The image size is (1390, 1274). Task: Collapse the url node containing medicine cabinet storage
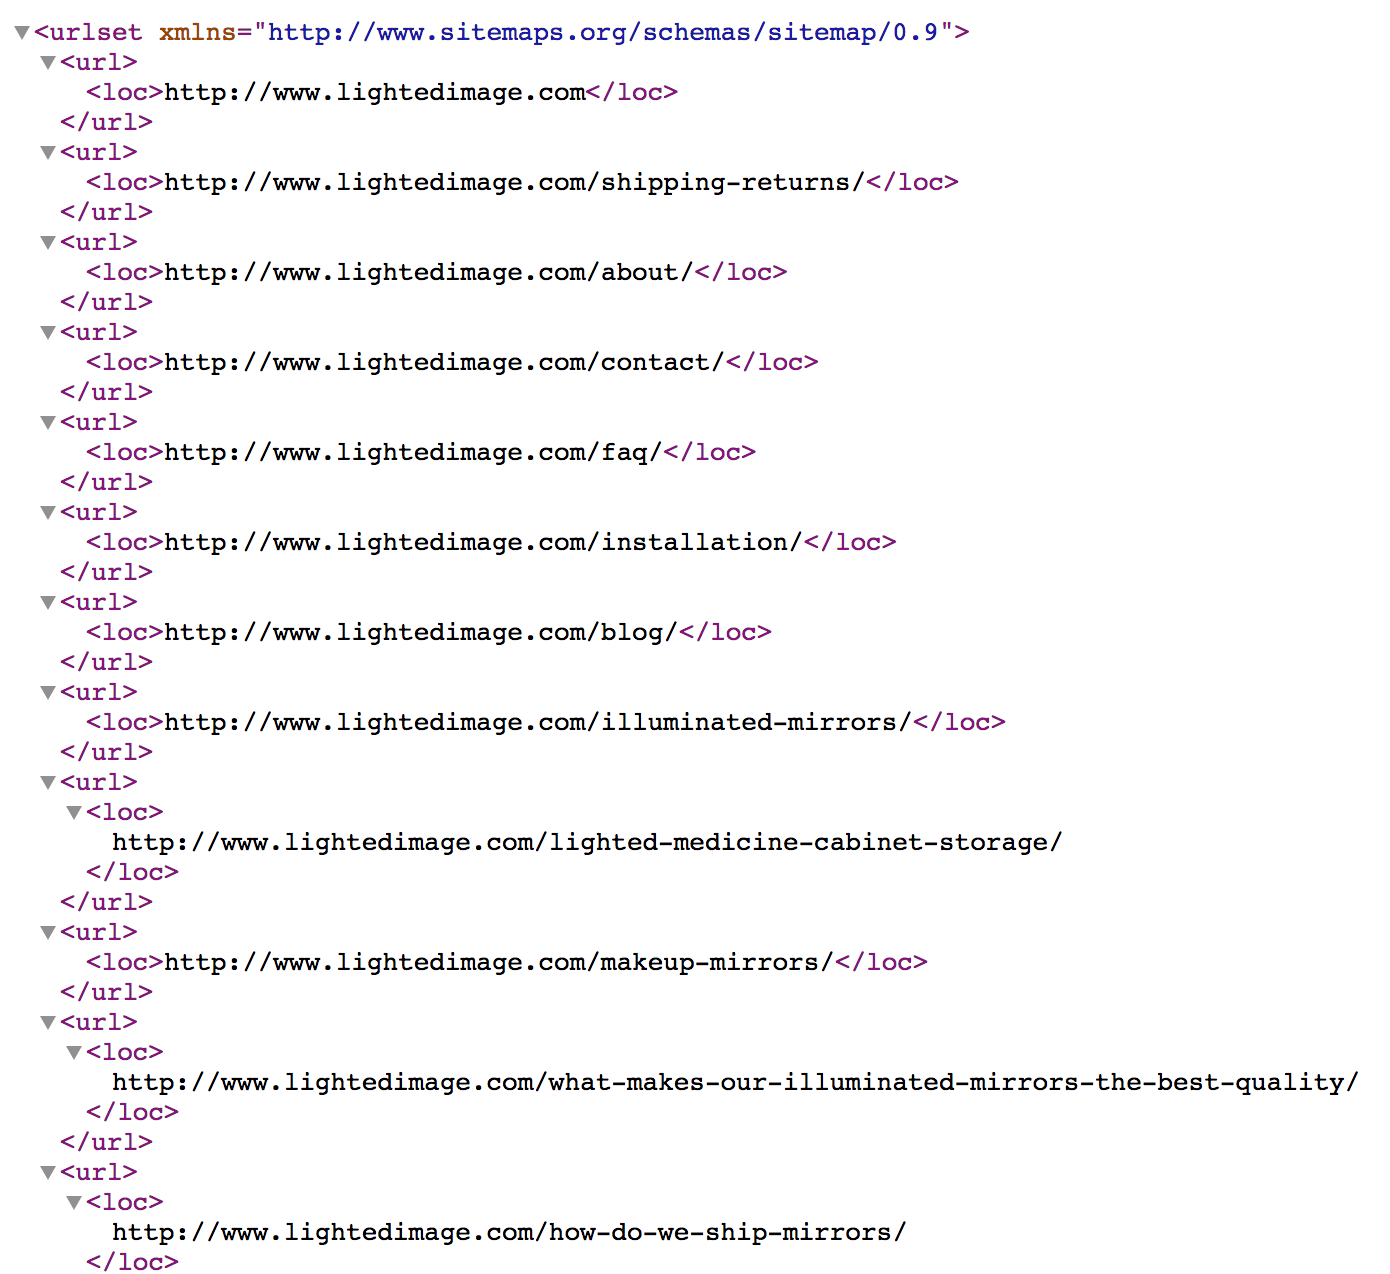click(x=46, y=782)
